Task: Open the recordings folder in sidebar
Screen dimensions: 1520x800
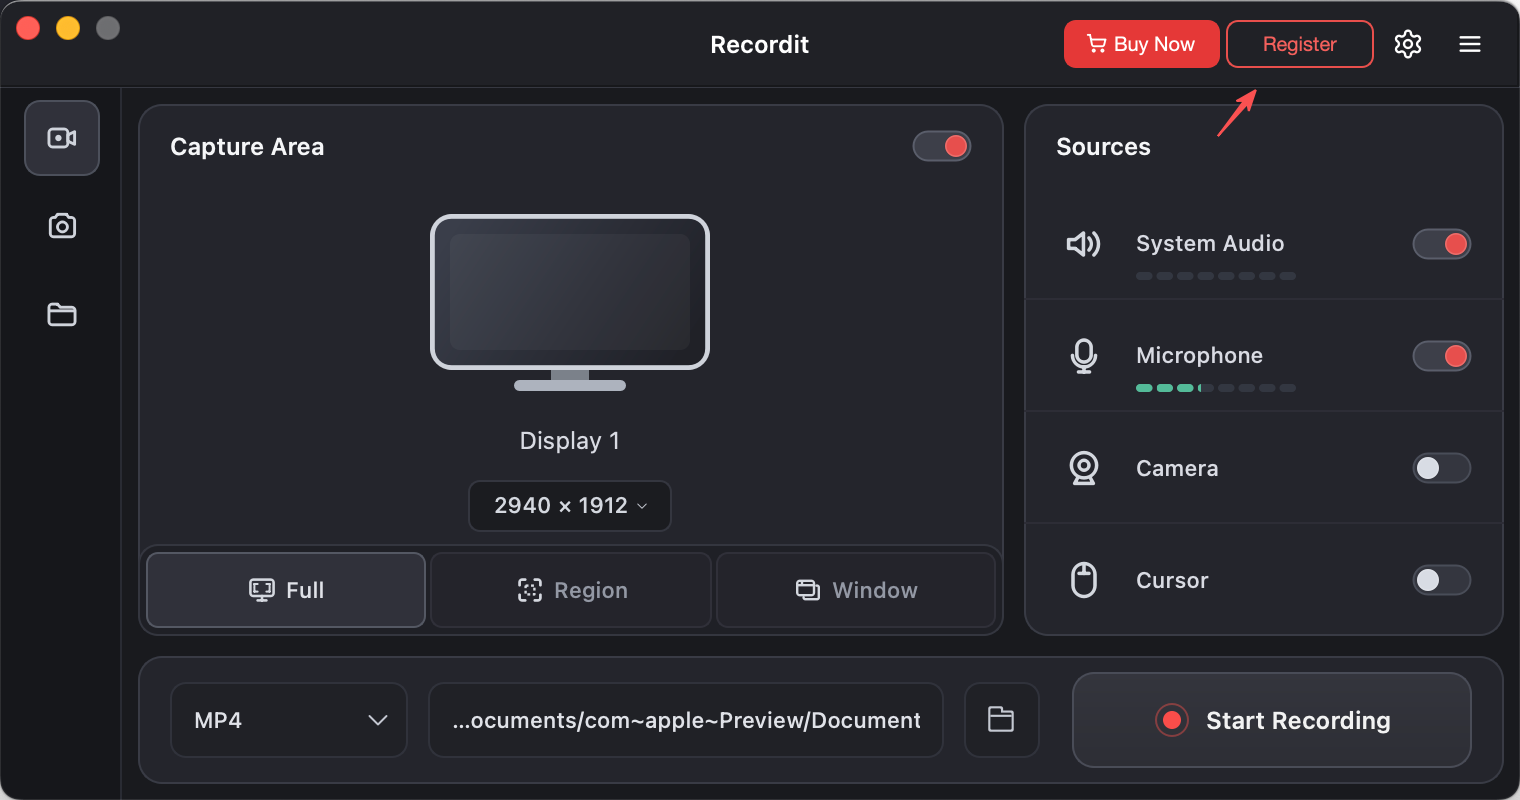Action: [x=62, y=314]
